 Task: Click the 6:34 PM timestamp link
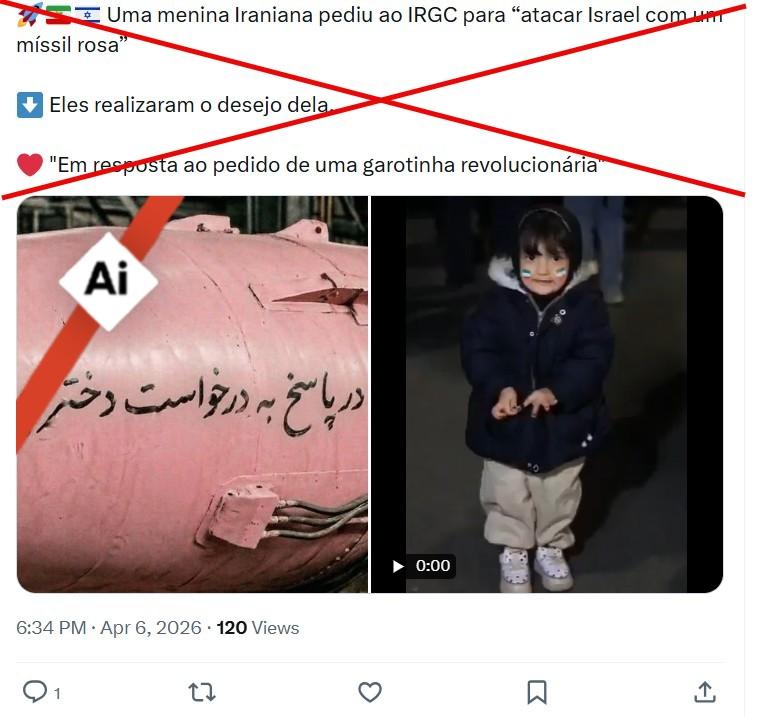[x=51, y=628]
